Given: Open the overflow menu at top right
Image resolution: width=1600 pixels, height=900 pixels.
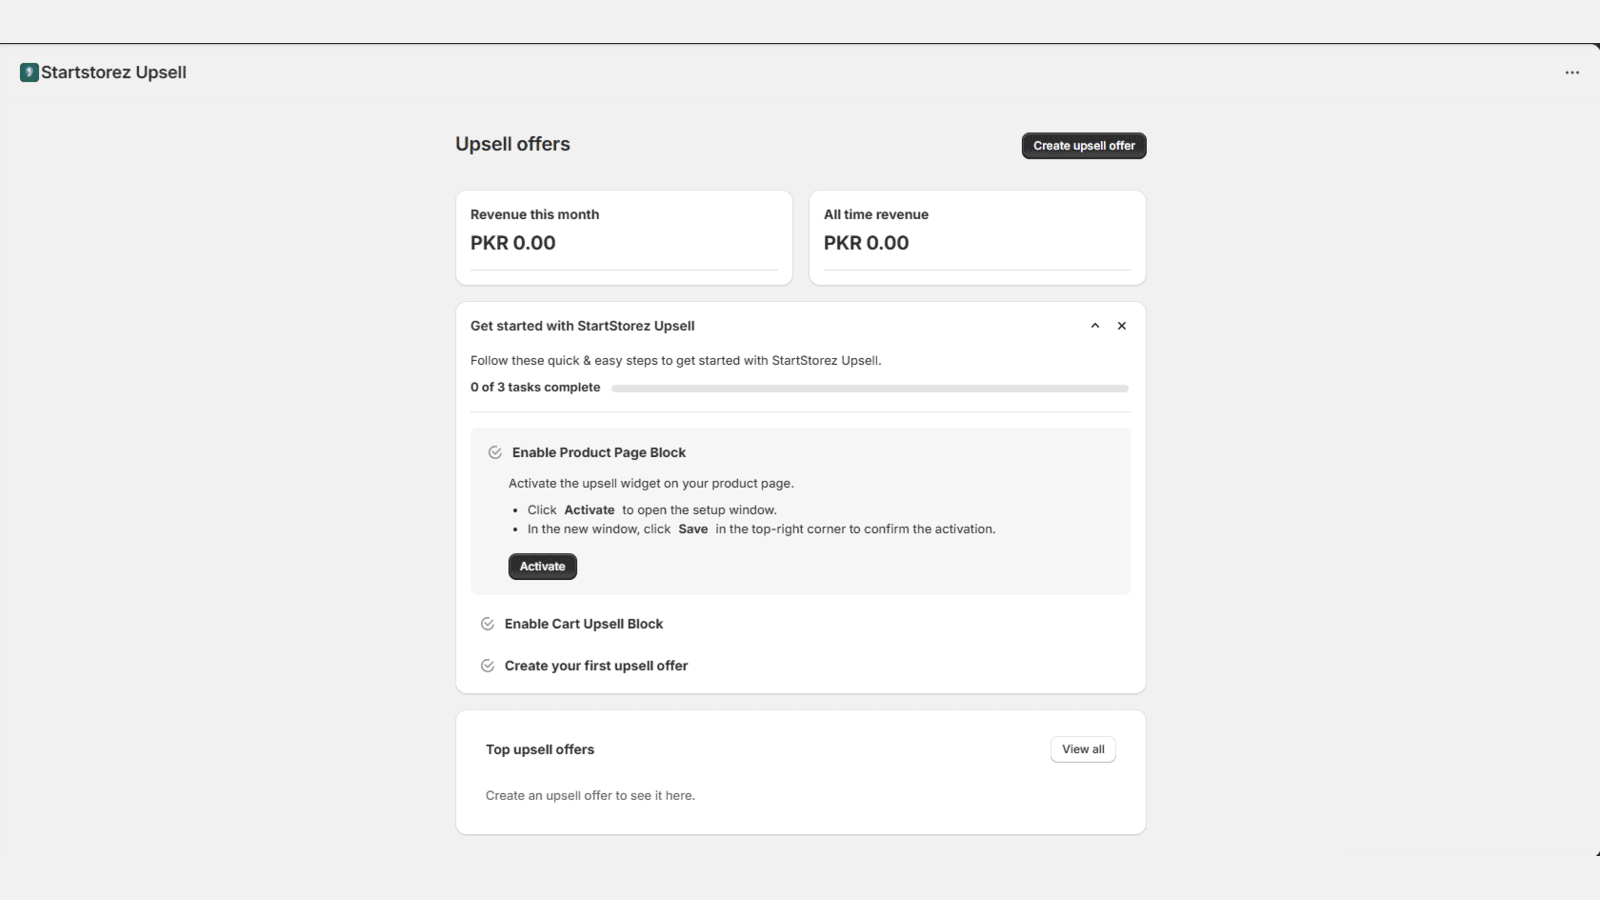Looking at the screenshot, I should (1571, 71).
